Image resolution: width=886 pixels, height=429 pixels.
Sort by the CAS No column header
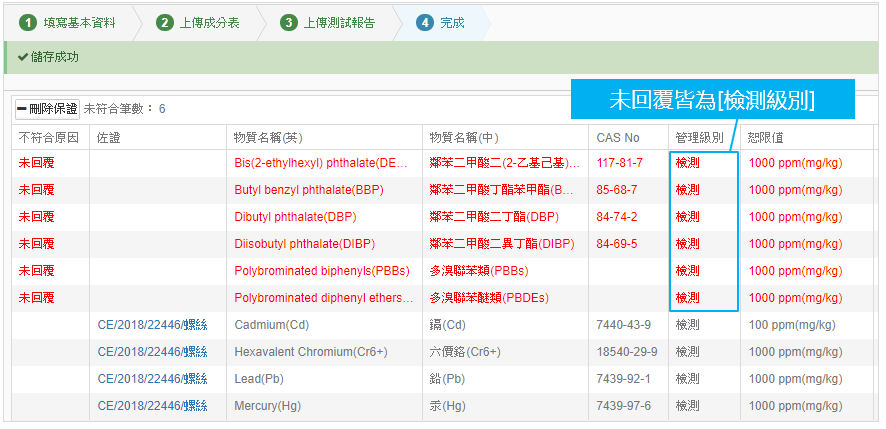pyautogui.click(x=617, y=137)
